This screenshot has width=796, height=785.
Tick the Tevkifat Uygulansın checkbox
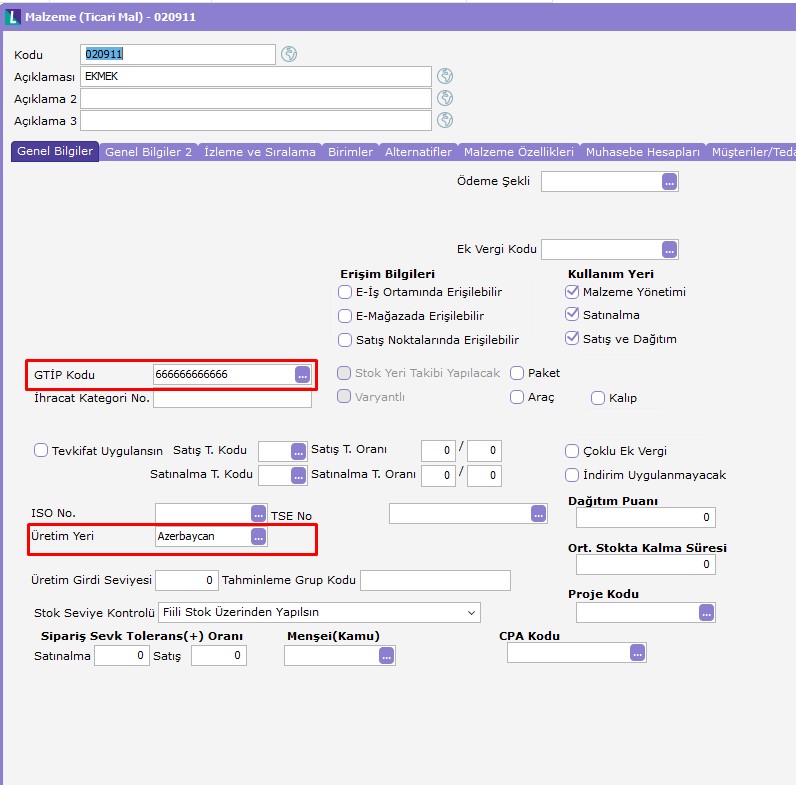pyautogui.click(x=41, y=450)
